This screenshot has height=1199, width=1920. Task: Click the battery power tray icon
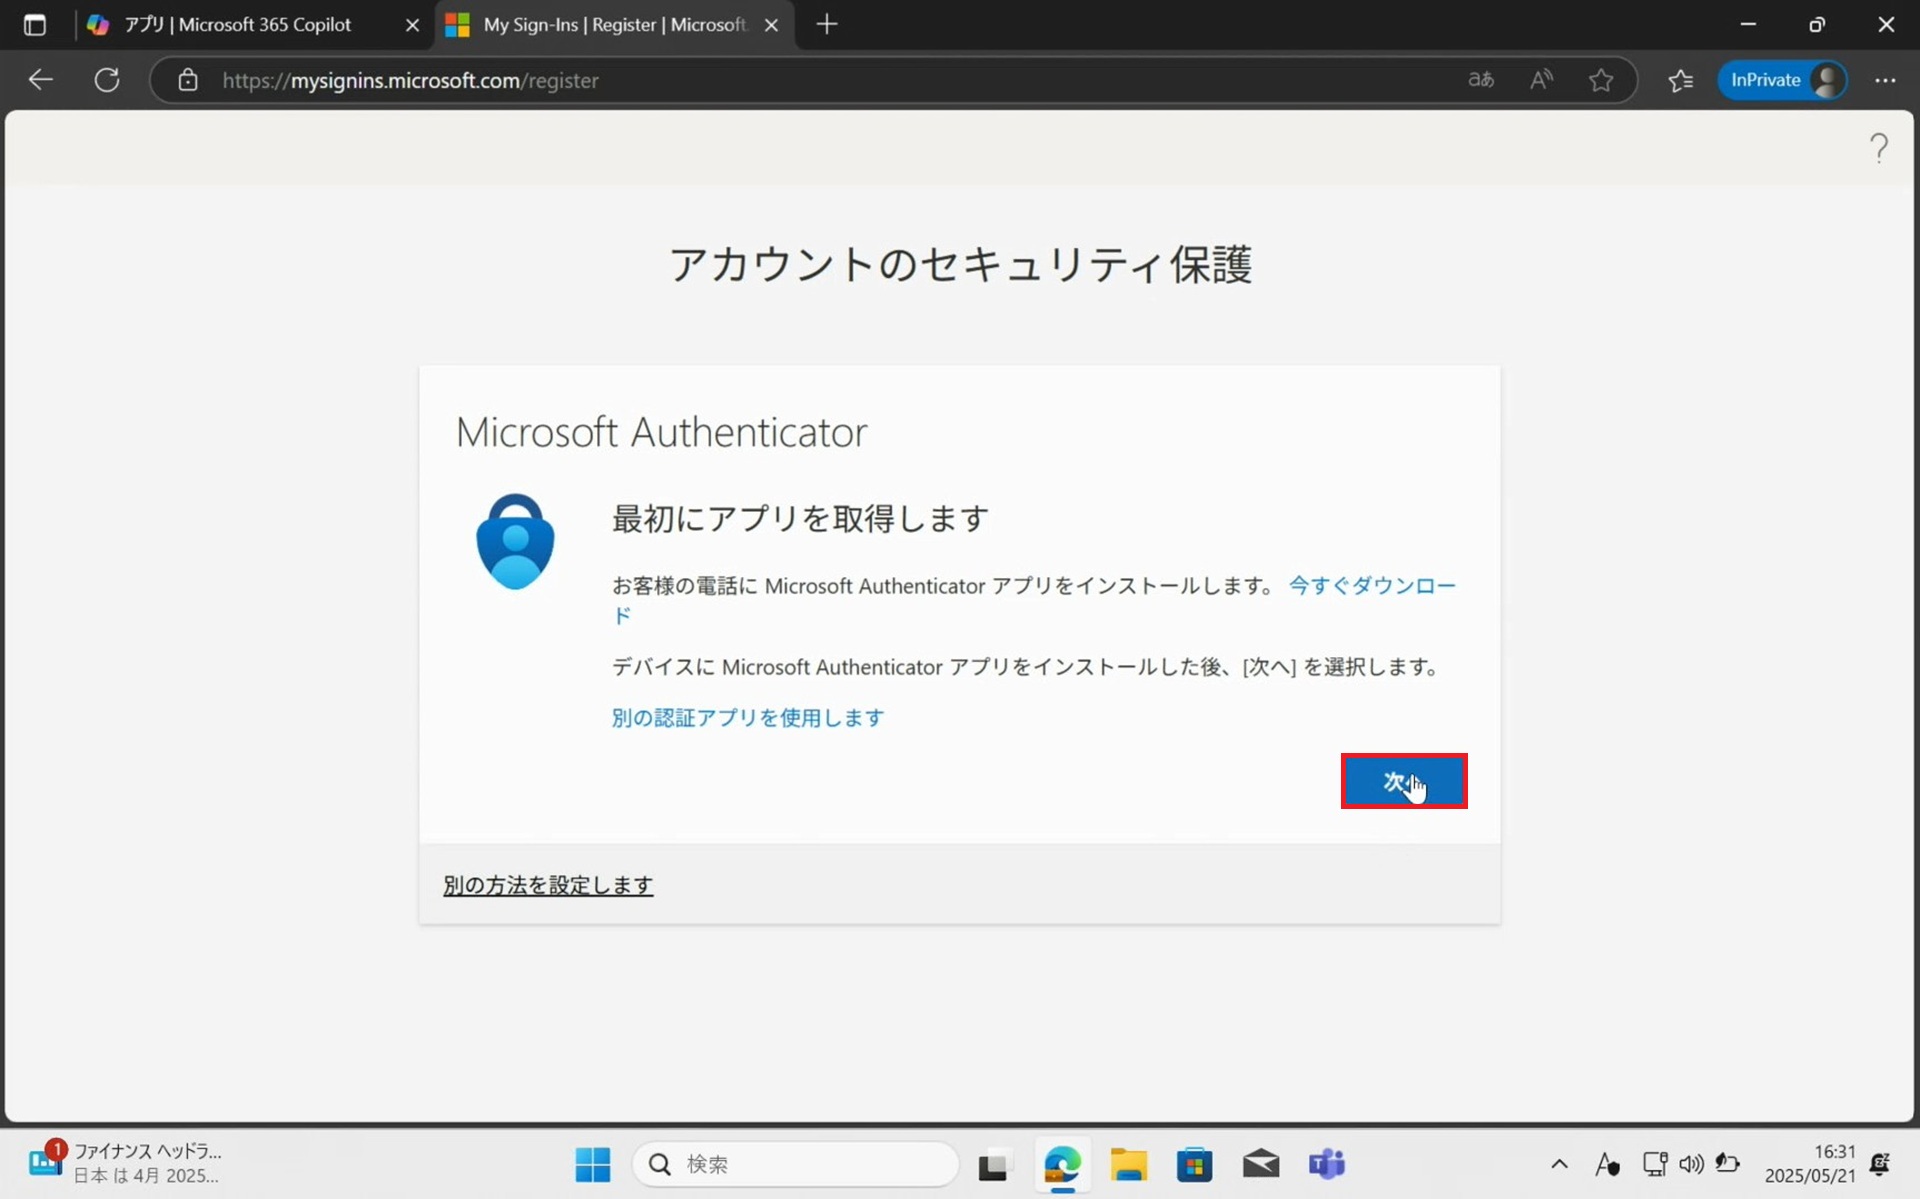1727,1164
